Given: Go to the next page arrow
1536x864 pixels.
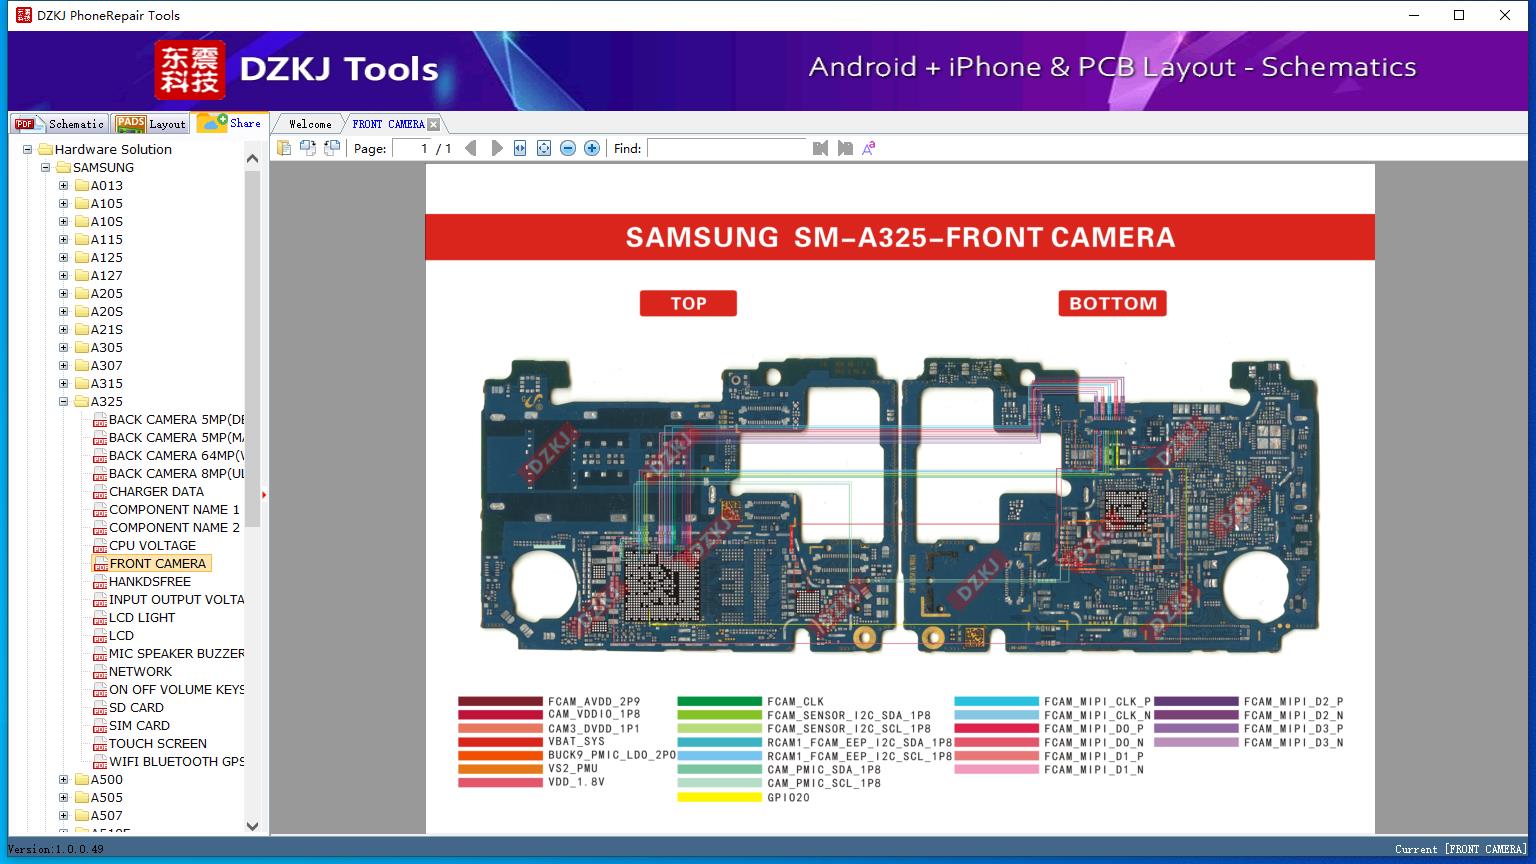Looking at the screenshot, I should [497, 148].
